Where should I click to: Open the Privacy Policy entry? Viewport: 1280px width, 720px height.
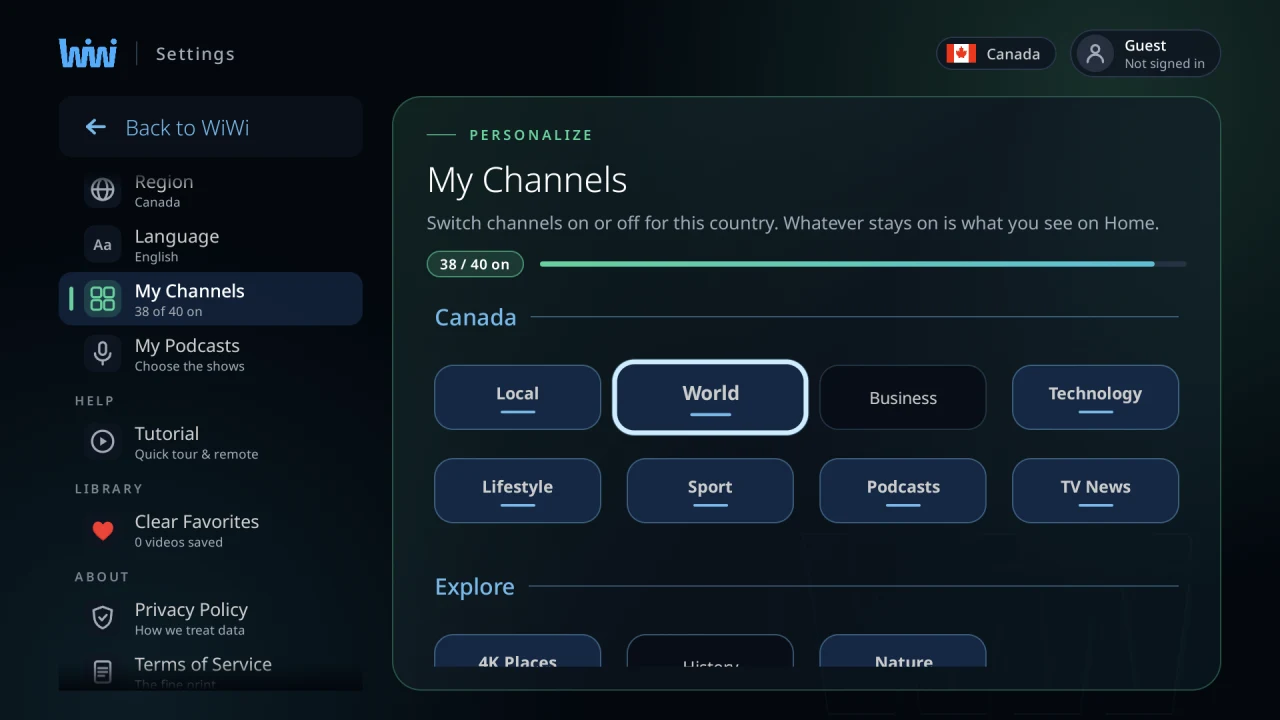click(x=211, y=618)
